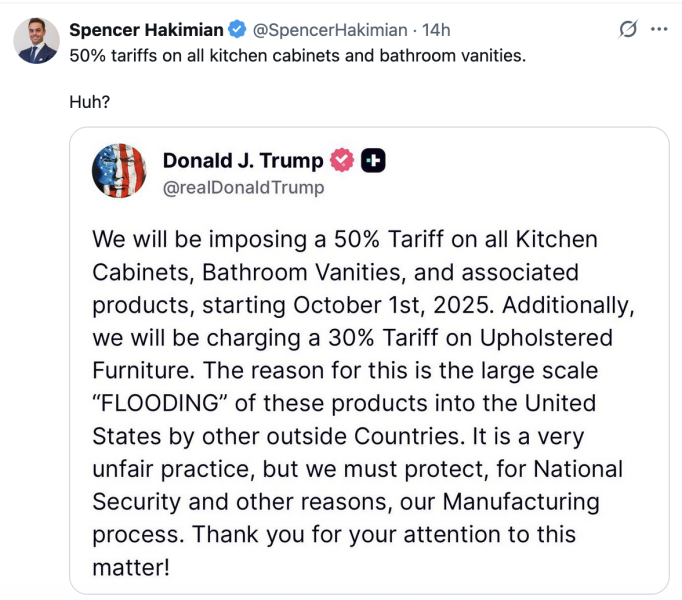Open the 14h timestamp link
Viewport: 682px width, 600px height.
click(x=437, y=30)
